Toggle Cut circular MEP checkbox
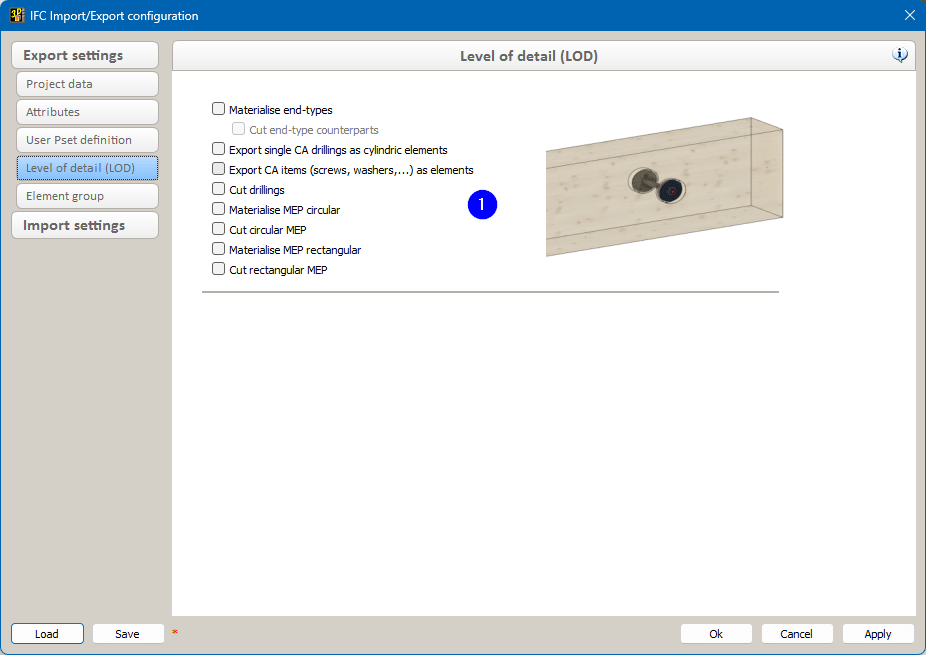 pos(219,229)
